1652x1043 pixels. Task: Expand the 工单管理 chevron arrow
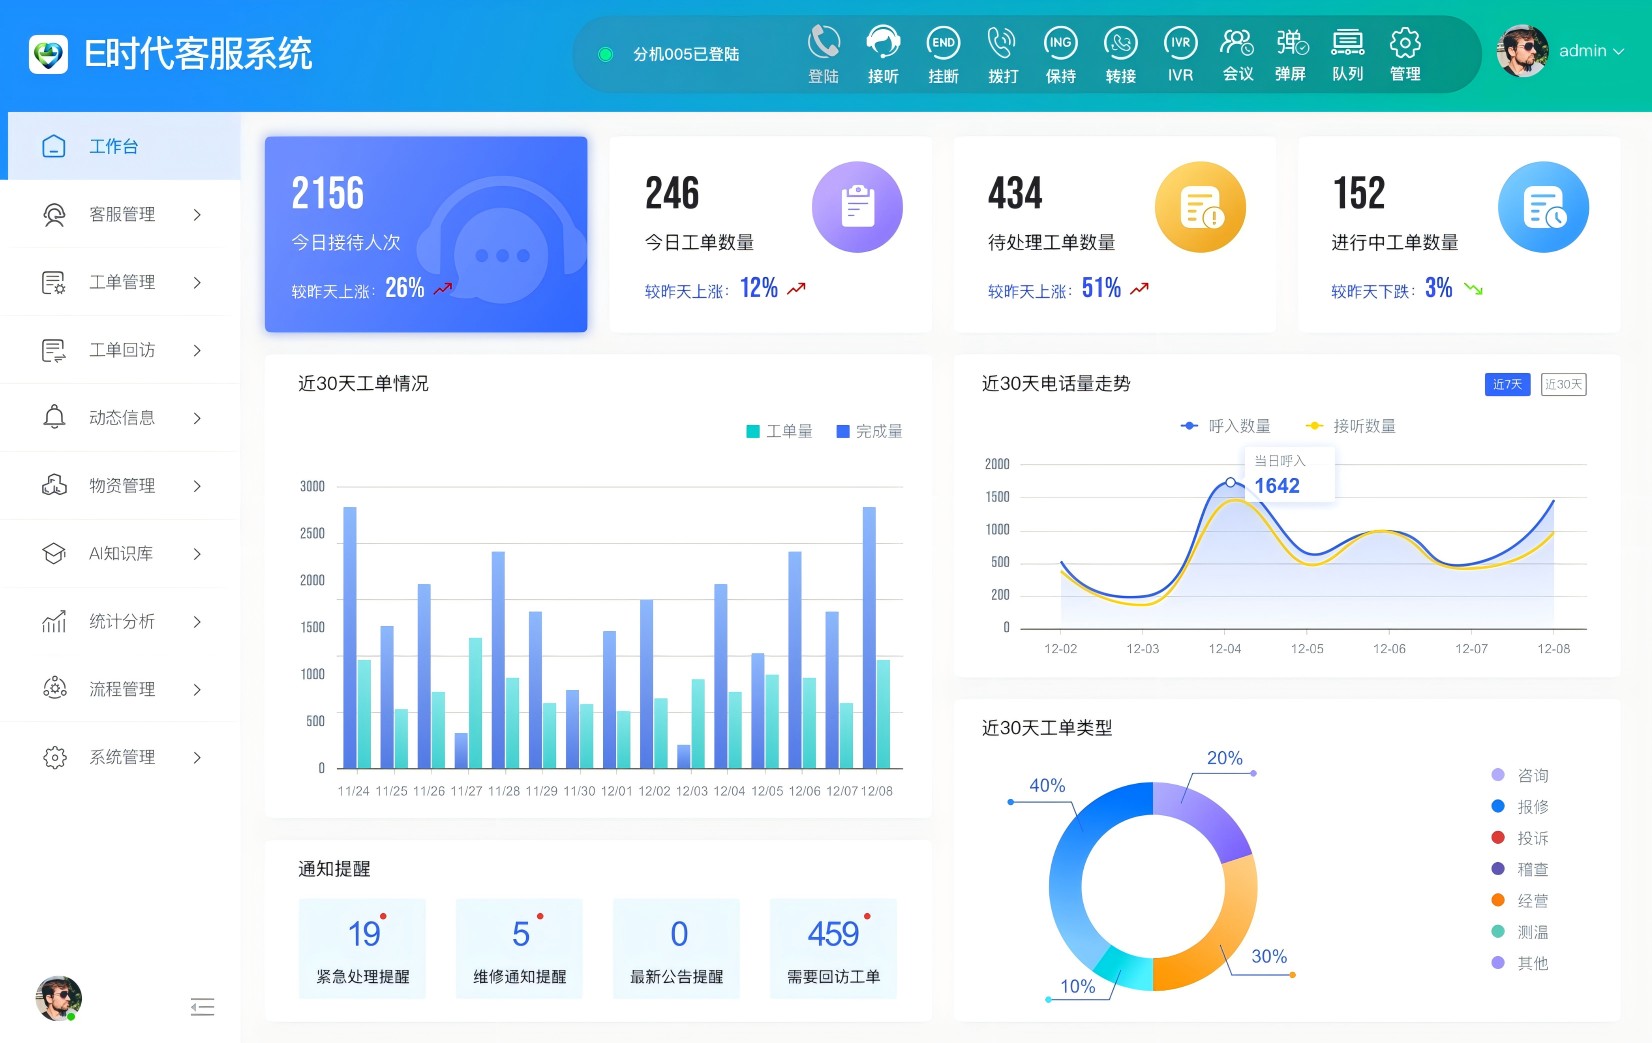tap(197, 282)
